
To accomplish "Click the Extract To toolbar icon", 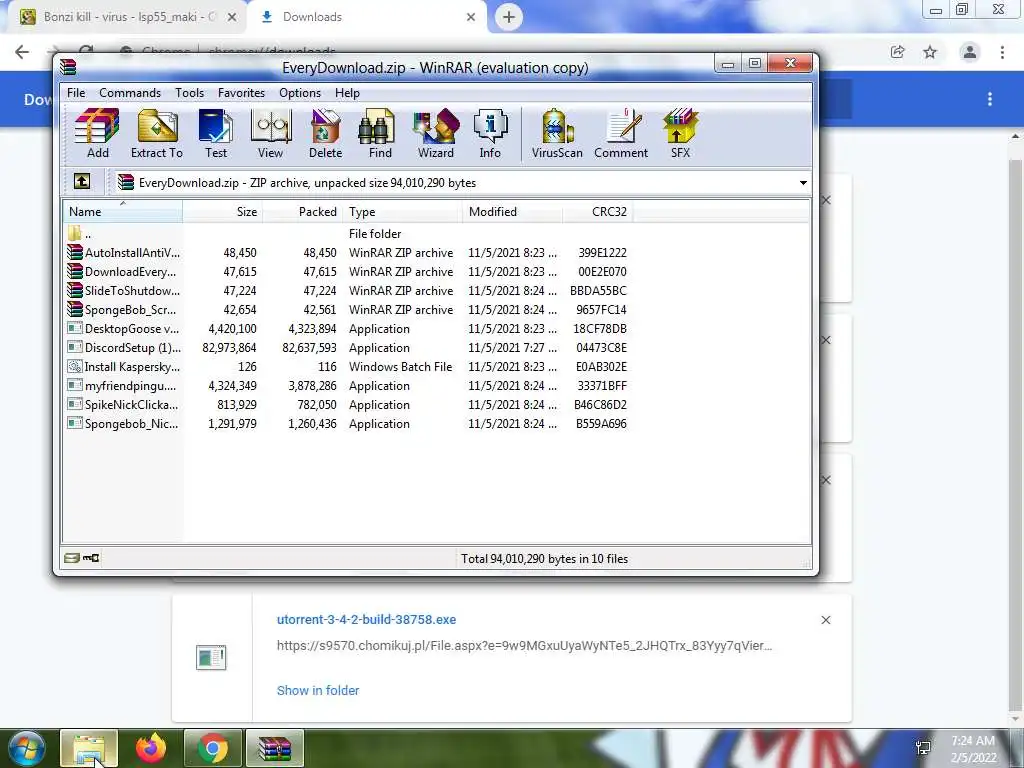I will 157,134.
